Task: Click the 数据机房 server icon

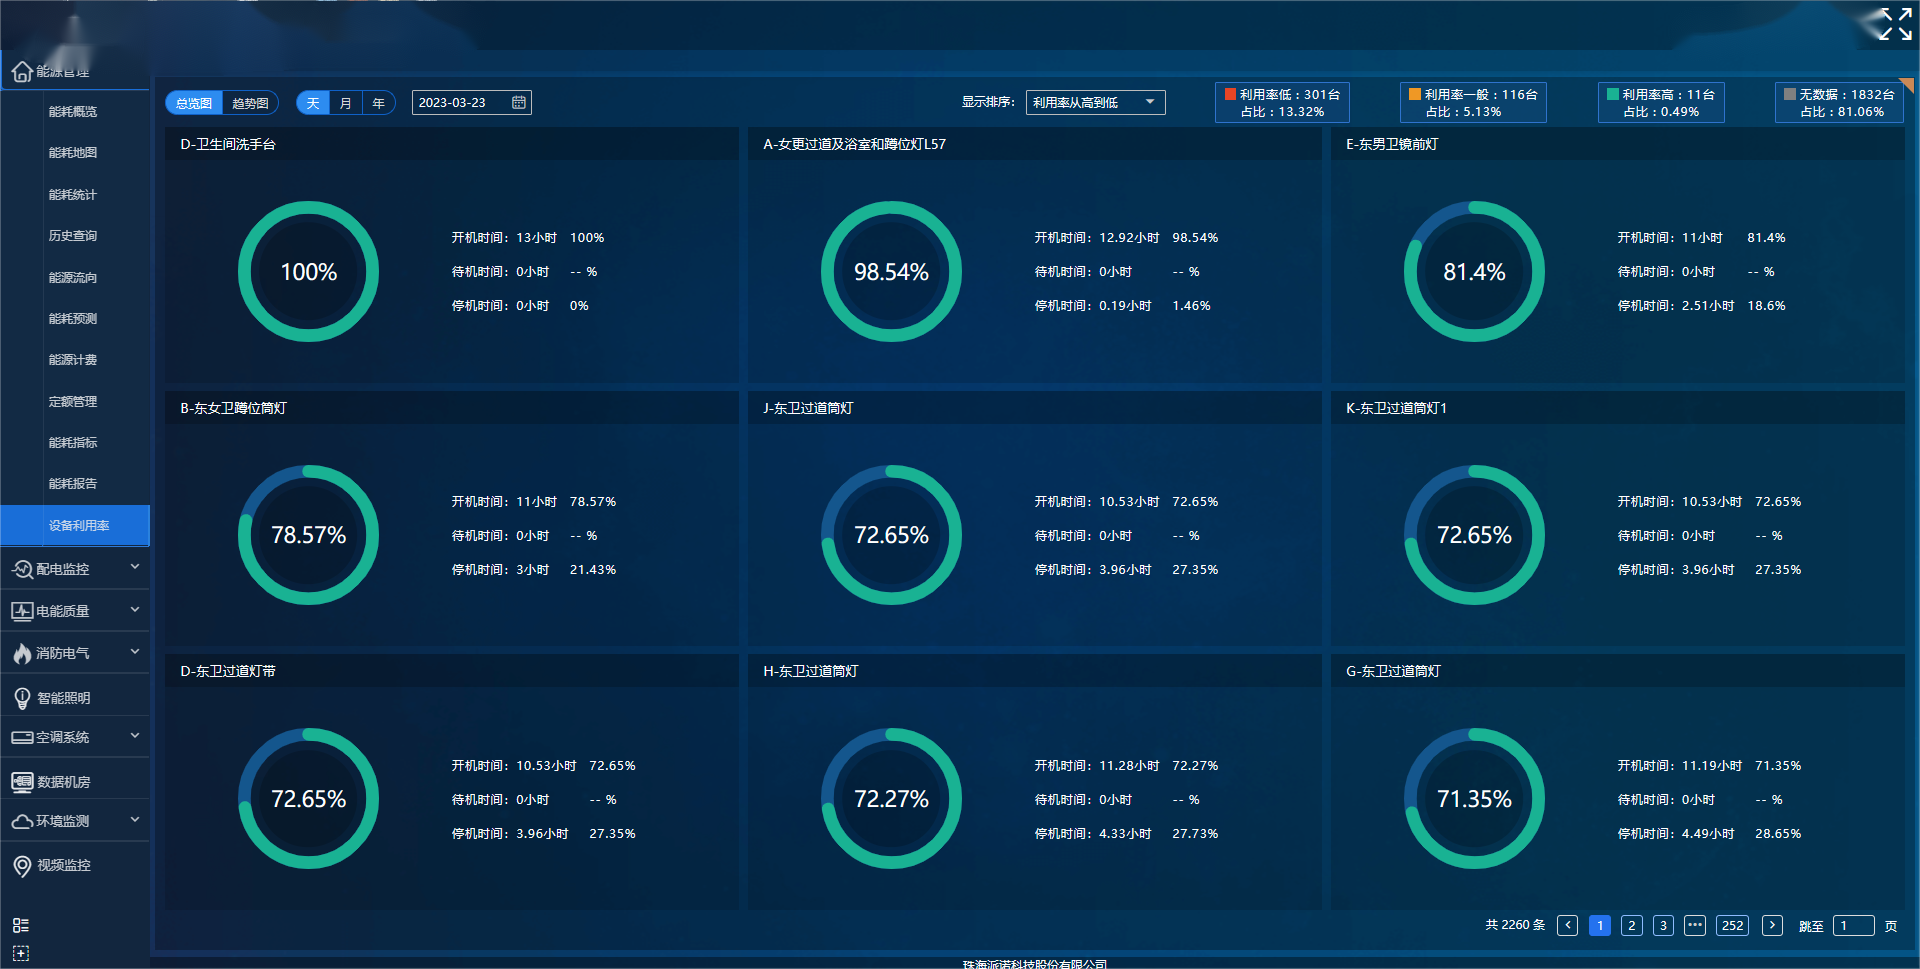Action: coord(22,782)
